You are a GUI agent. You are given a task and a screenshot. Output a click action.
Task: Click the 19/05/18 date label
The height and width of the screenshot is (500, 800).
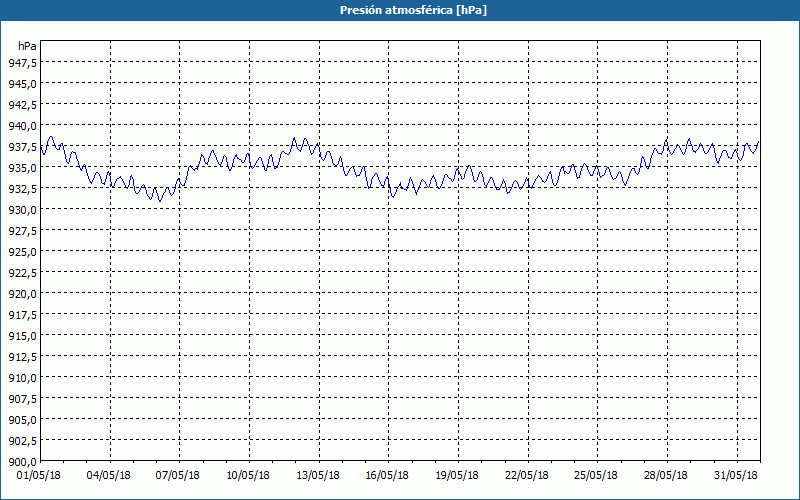457,476
